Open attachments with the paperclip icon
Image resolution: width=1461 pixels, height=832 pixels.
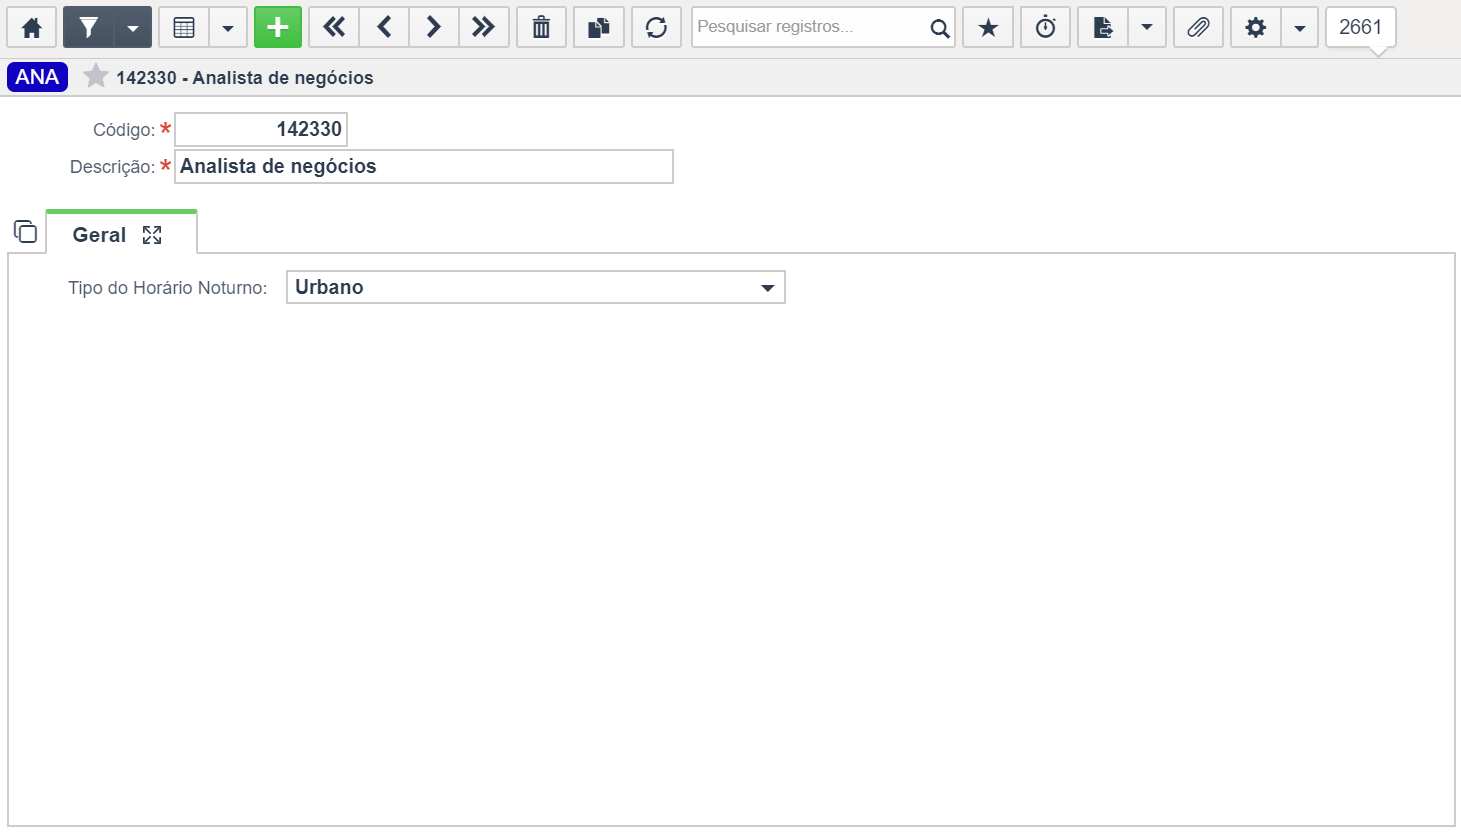pyautogui.click(x=1198, y=28)
